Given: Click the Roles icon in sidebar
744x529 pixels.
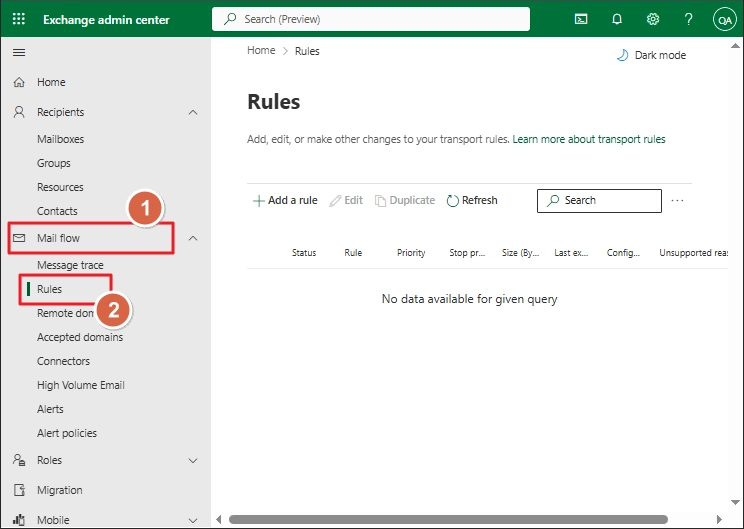Looking at the screenshot, I should pyautogui.click(x=19, y=460).
